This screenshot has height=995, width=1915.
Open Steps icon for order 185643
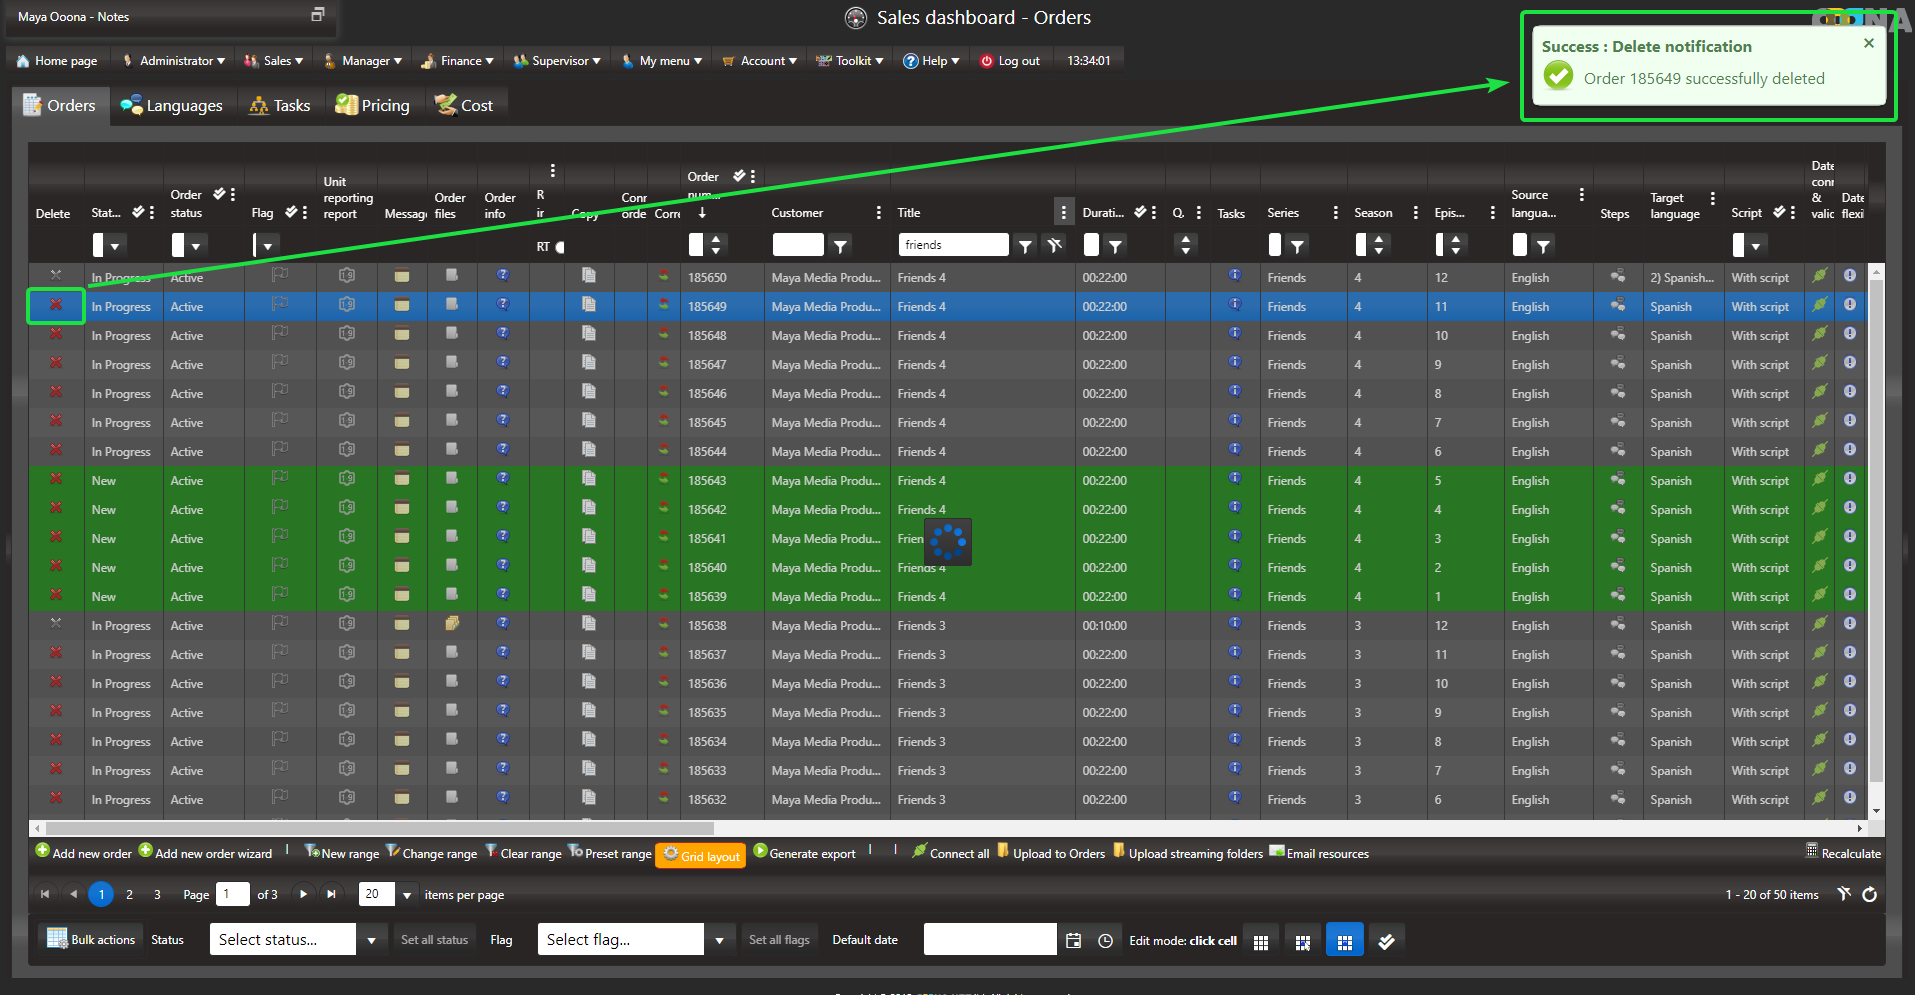point(1617,479)
